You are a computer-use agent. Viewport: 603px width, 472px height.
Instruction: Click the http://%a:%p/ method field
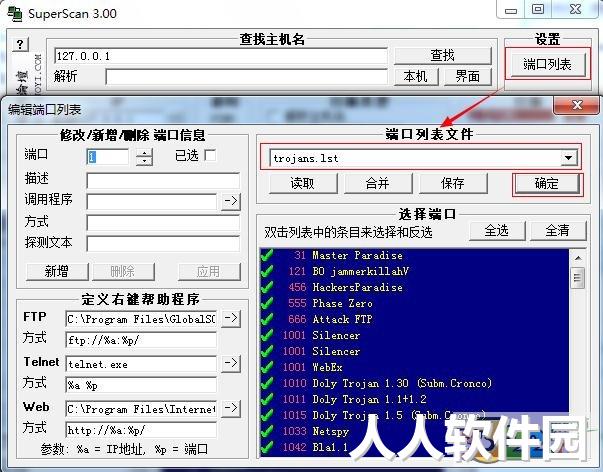141,430
